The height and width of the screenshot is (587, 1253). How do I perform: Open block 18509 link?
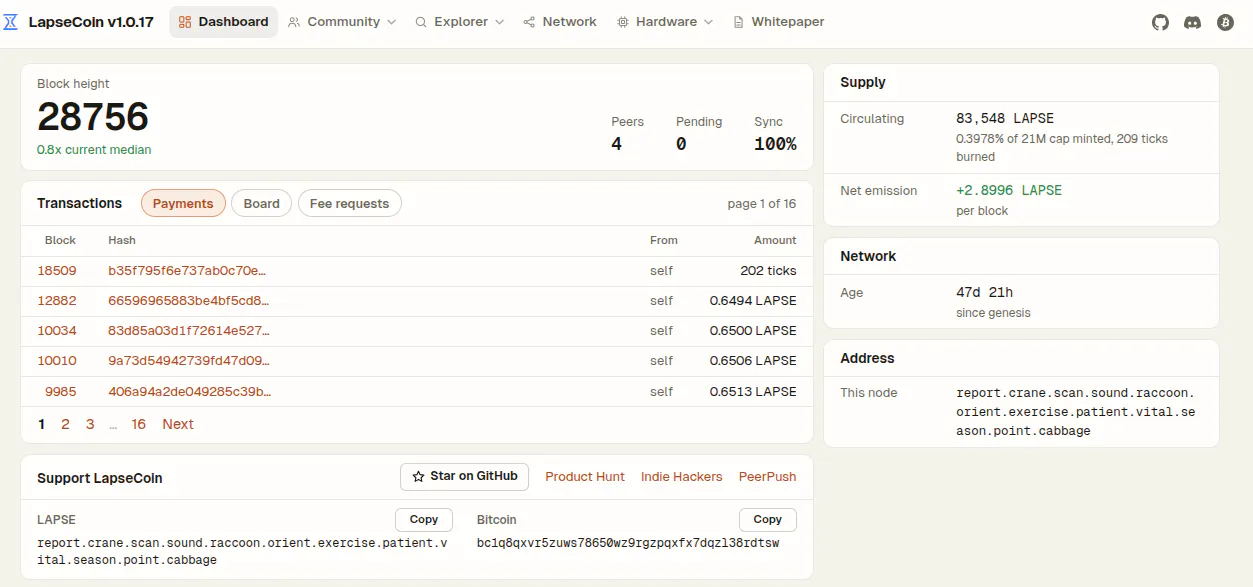(x=57, y=271)
